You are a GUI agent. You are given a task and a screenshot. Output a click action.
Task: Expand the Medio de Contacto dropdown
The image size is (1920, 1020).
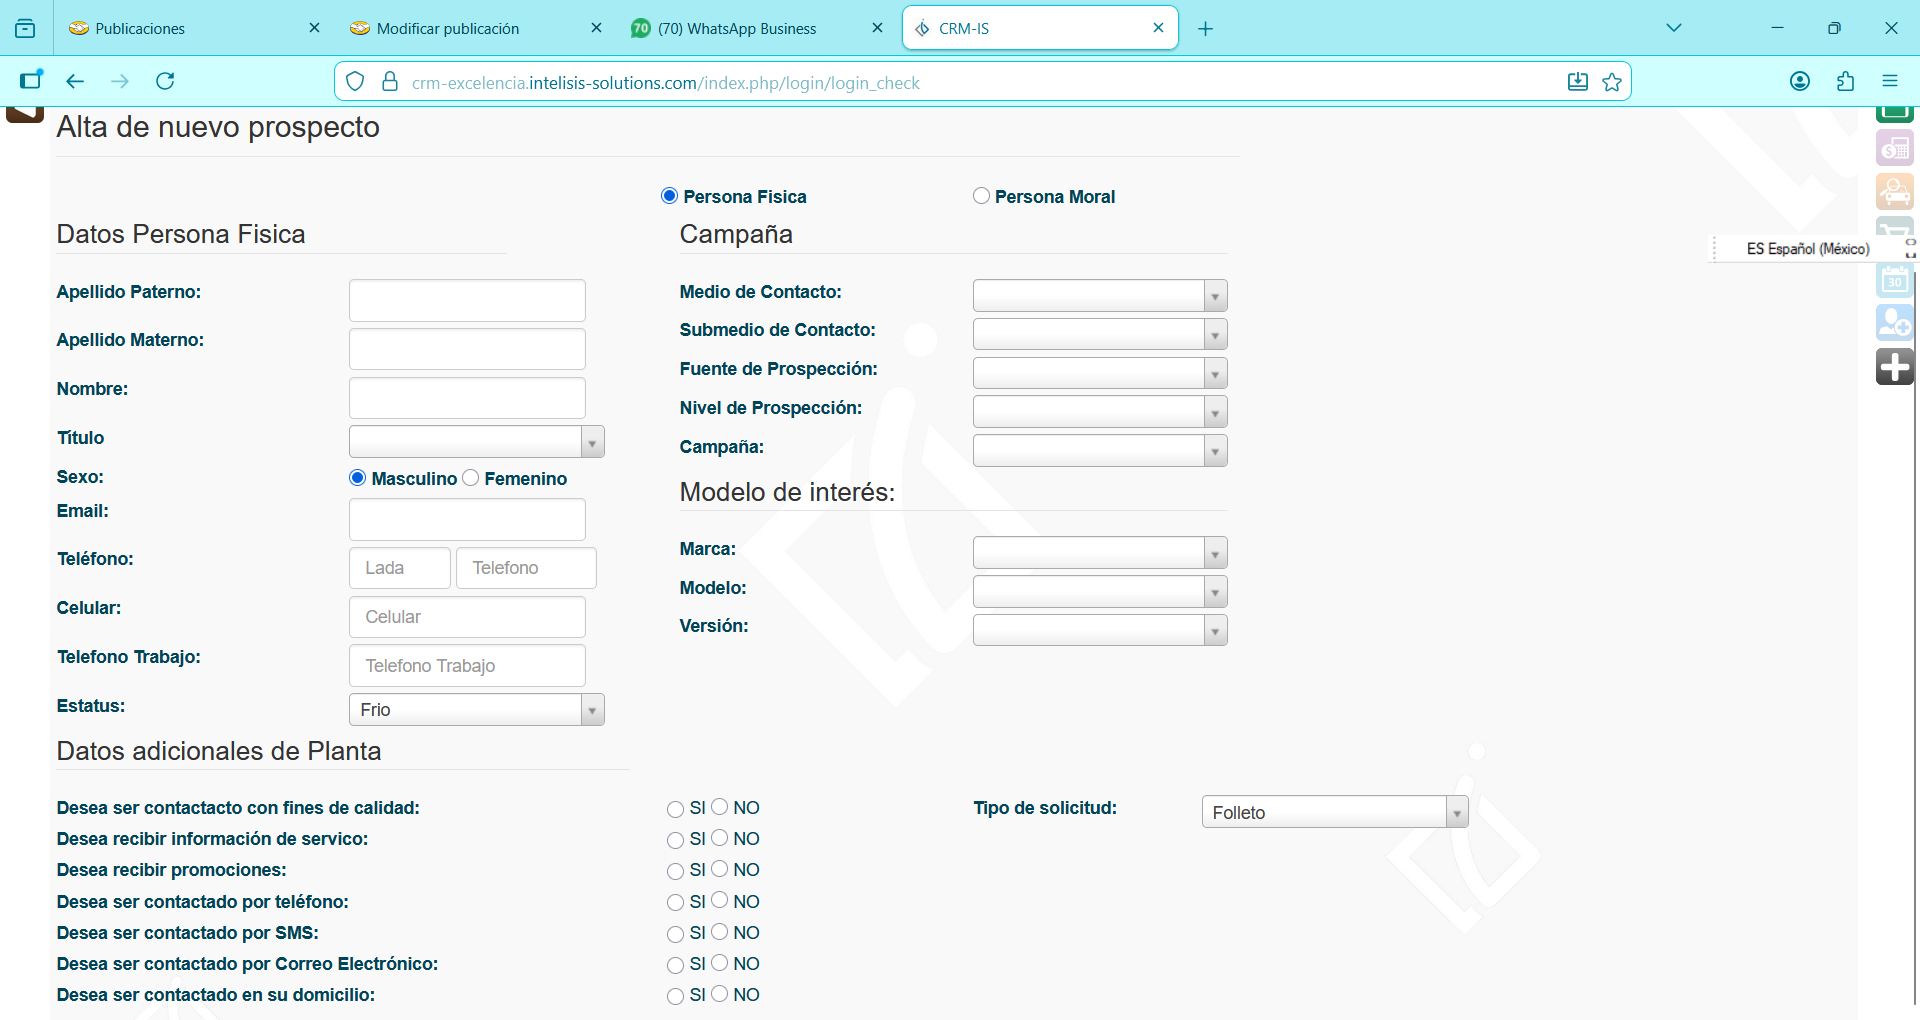tap(1099, 296)
